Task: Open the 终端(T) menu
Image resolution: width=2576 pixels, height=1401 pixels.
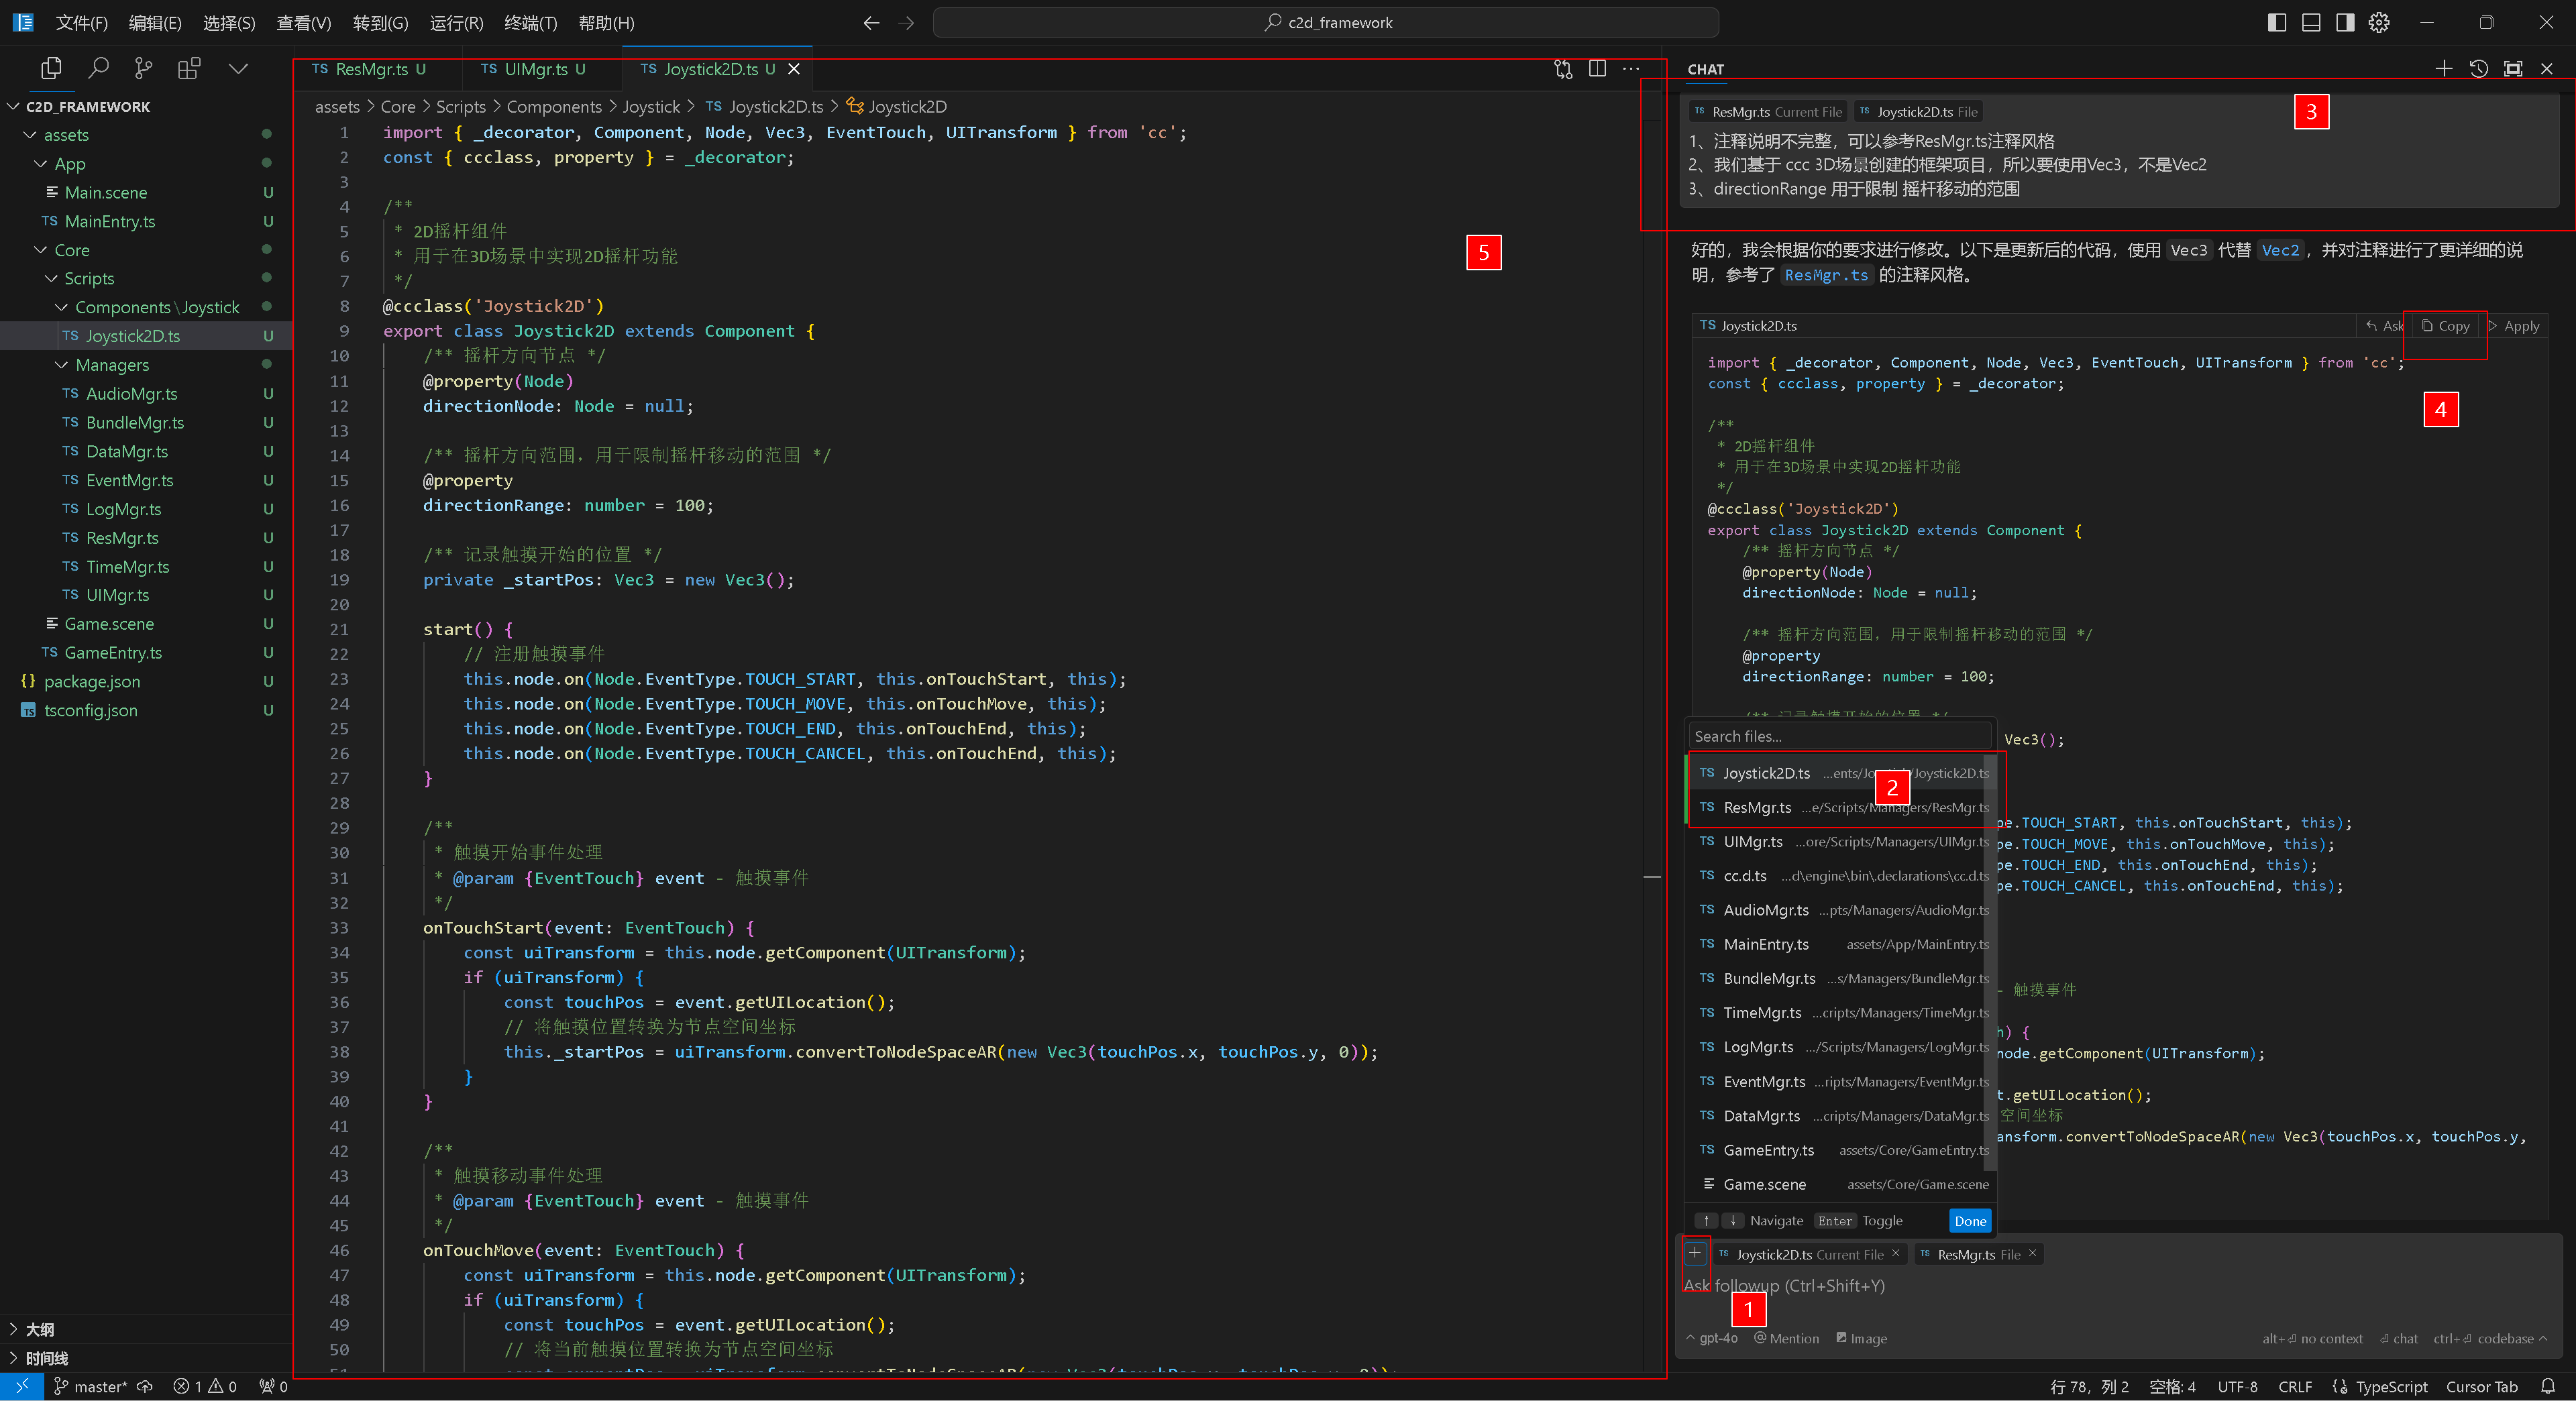Action: pos(530,22)
